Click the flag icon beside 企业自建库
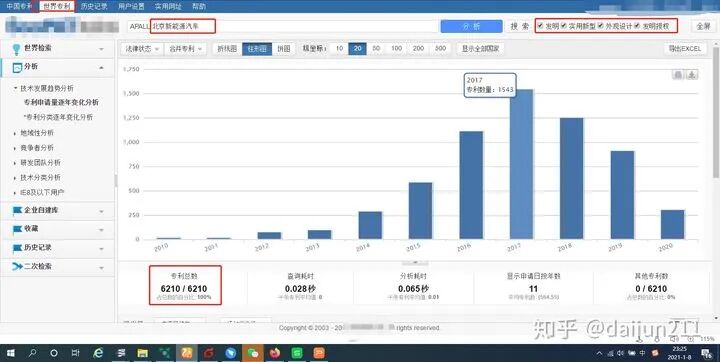Screen dimensions: 720x362 click(17, 210)
